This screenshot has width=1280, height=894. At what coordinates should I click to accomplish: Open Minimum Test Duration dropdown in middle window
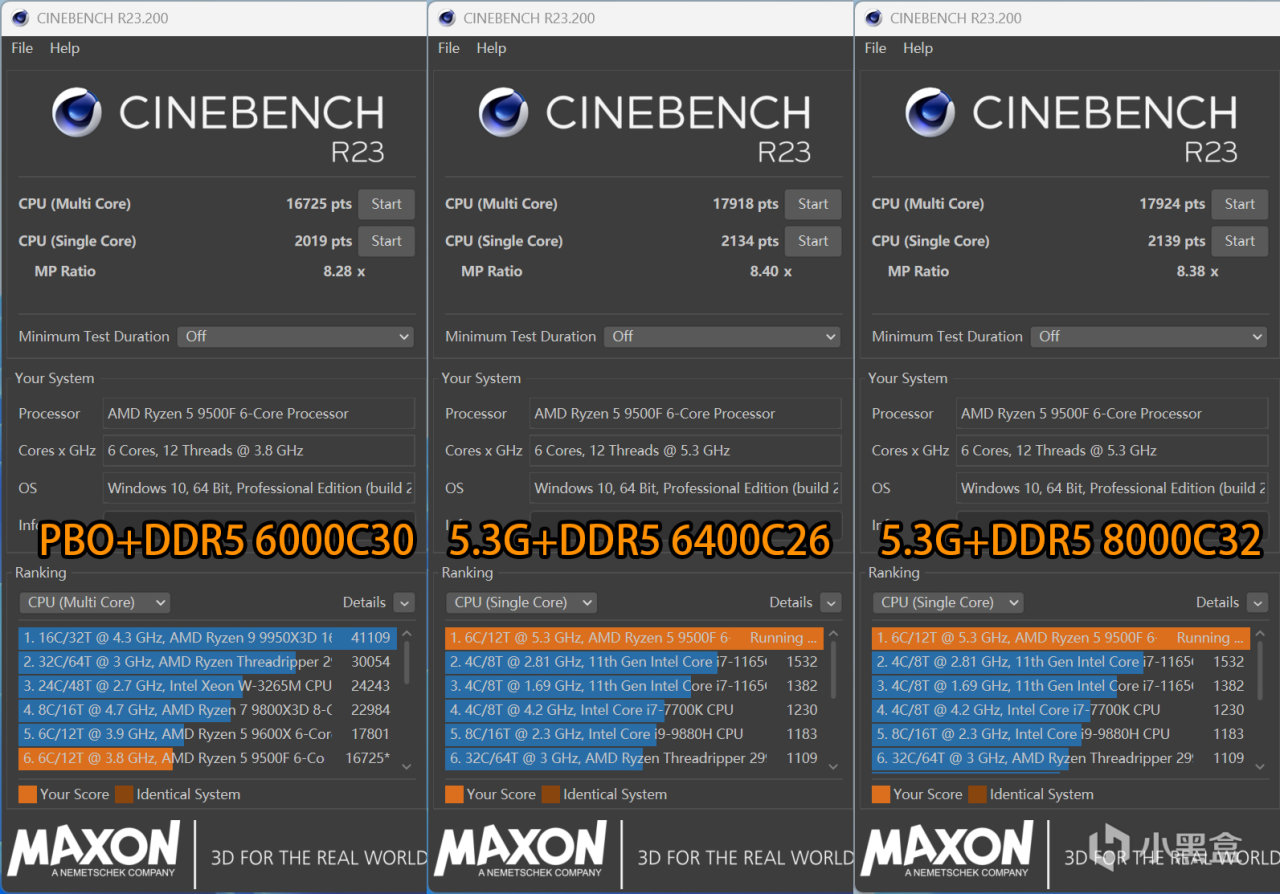pos(722,337)
